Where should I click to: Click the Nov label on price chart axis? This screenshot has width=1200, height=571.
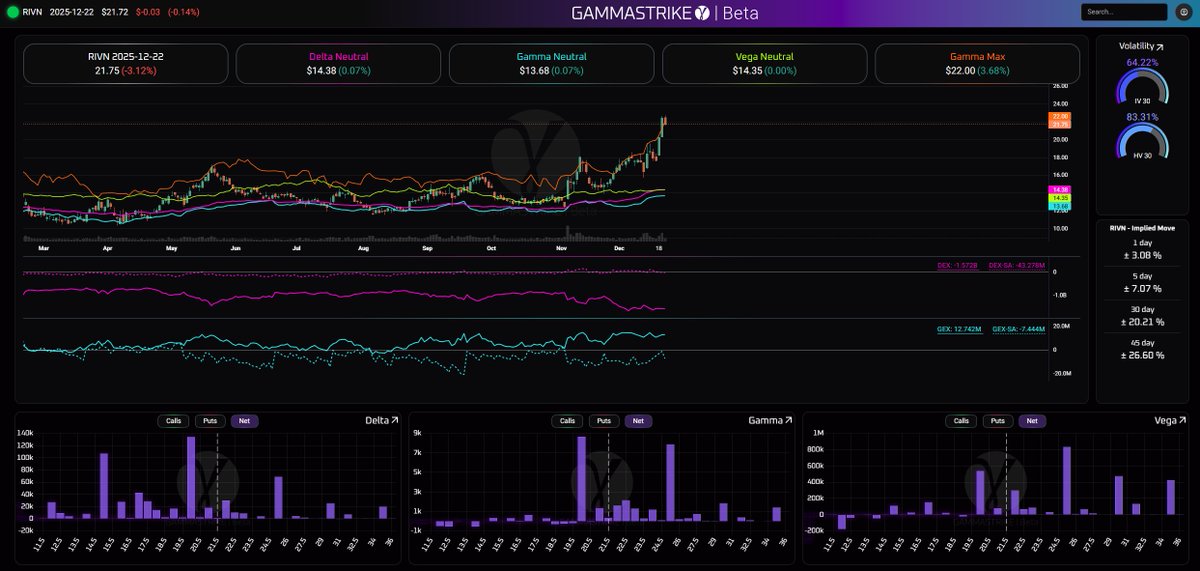[561, 247]
